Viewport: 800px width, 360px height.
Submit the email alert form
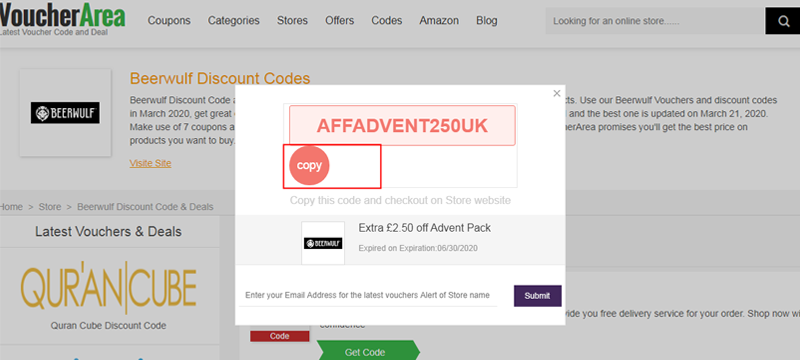[537, 296]
